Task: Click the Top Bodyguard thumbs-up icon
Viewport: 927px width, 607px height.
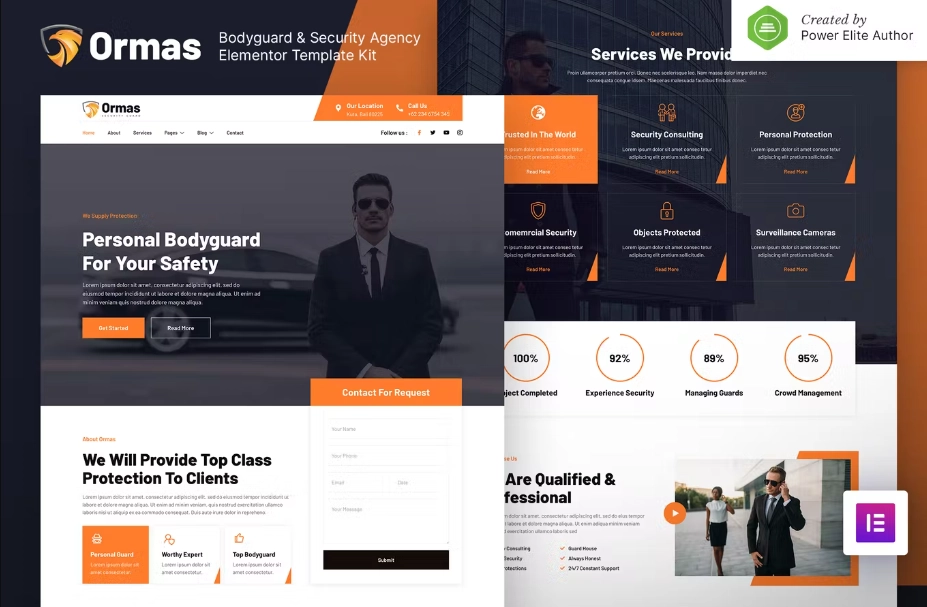Action: [x=239, y=538]
